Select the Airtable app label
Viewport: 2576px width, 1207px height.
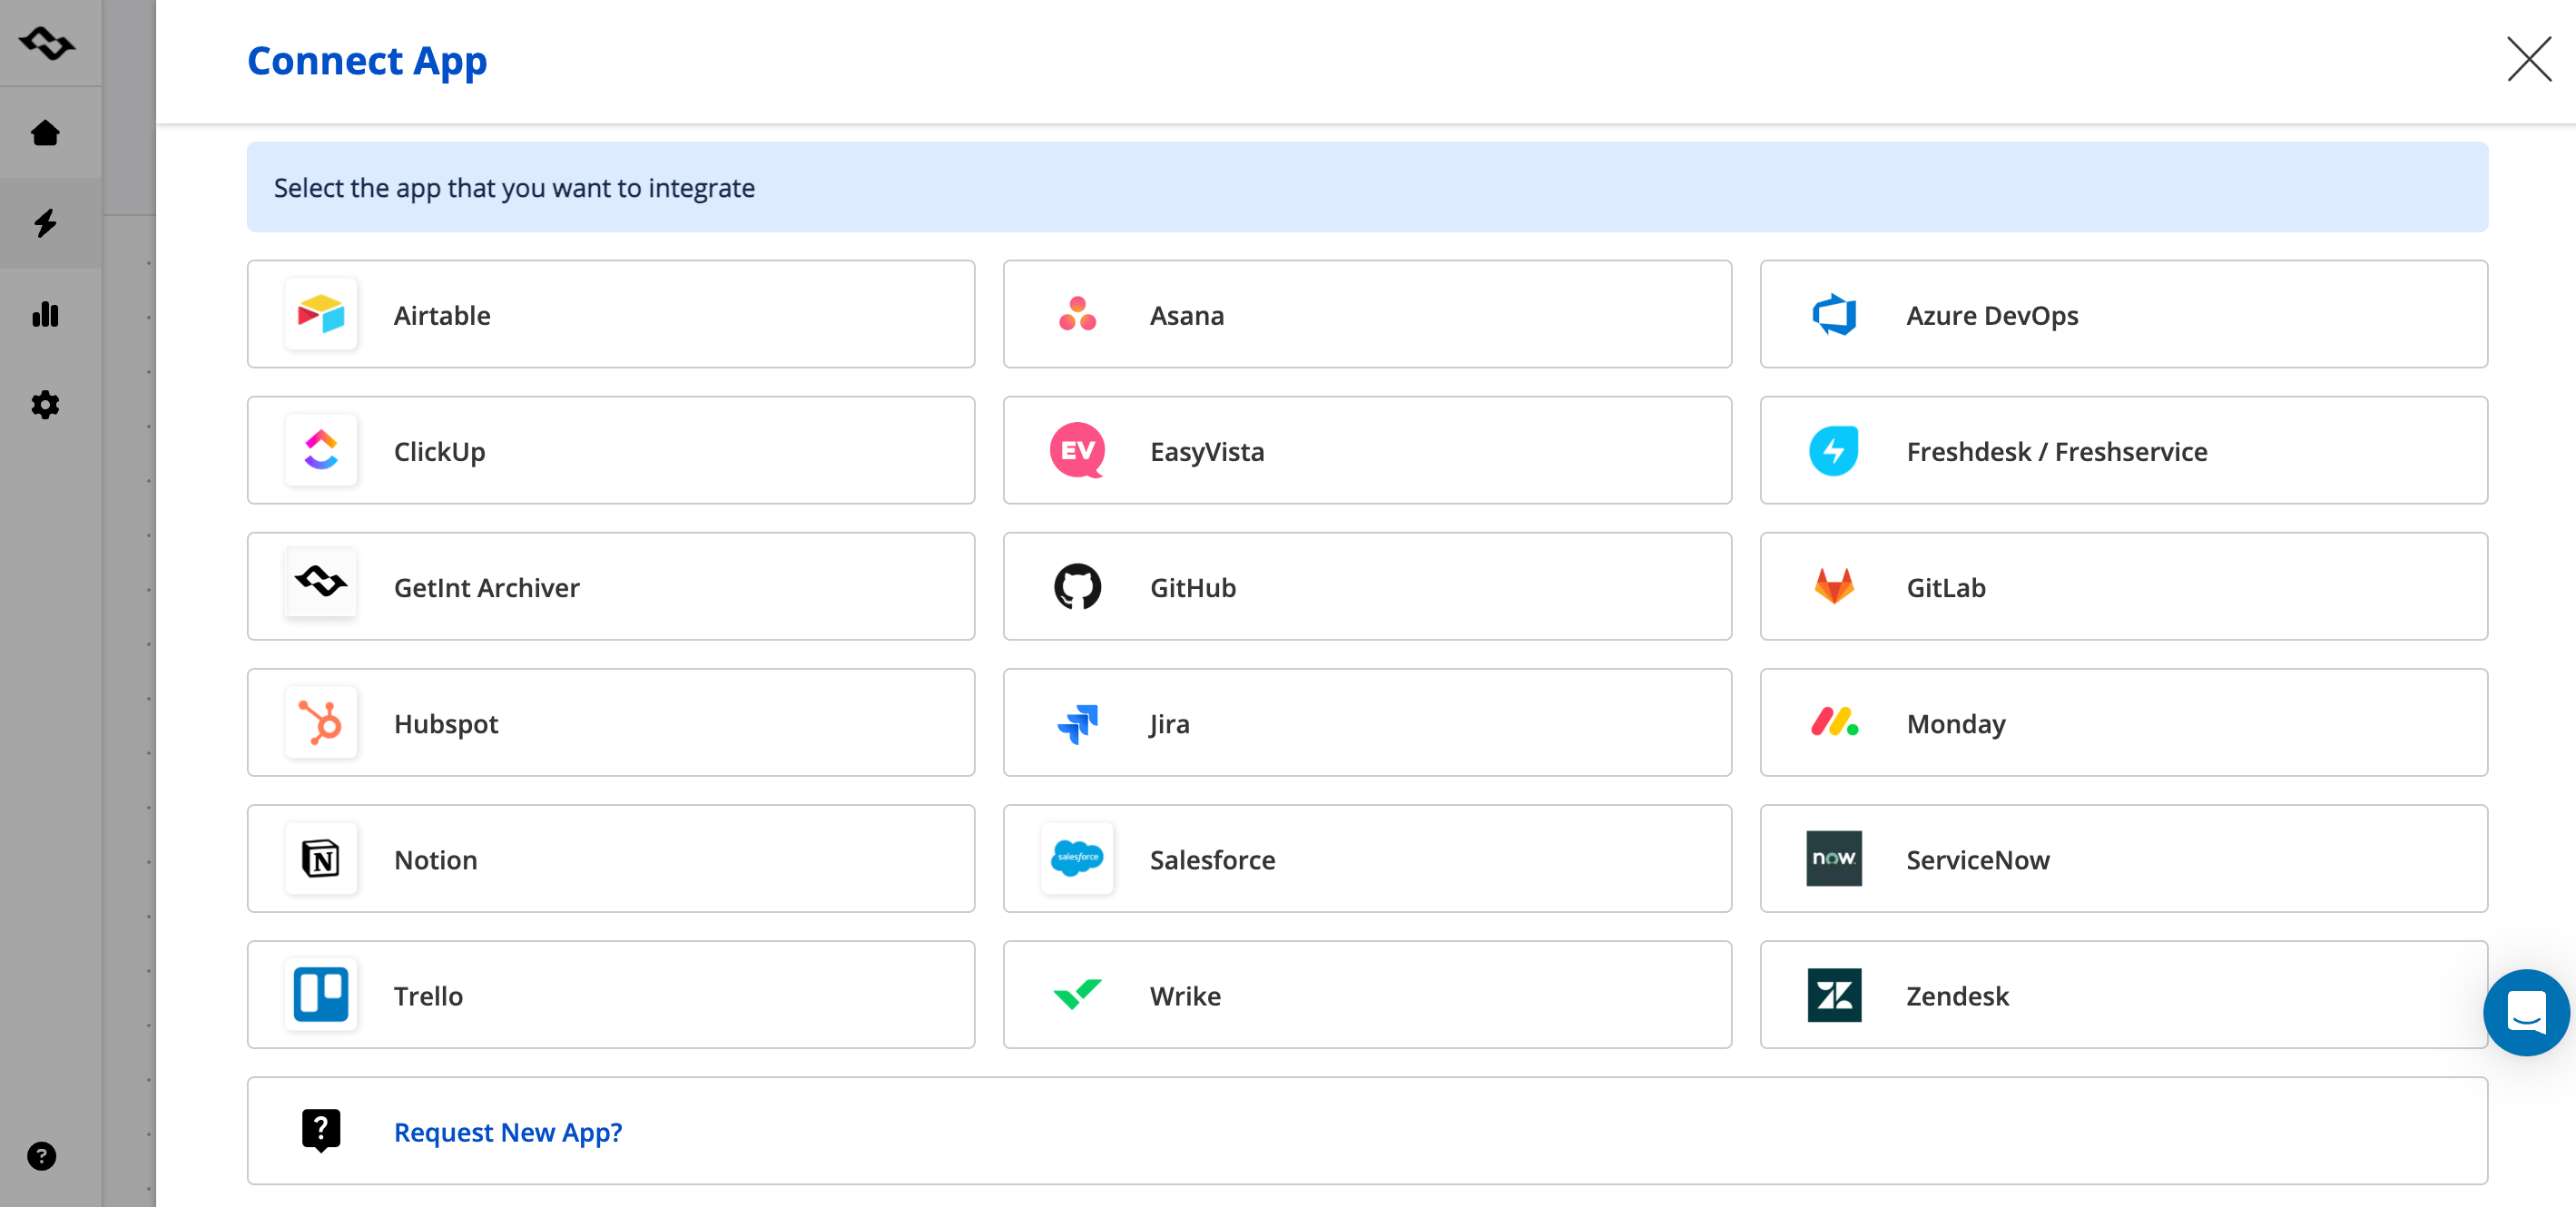pyautogui.click(x=442, y=315)
